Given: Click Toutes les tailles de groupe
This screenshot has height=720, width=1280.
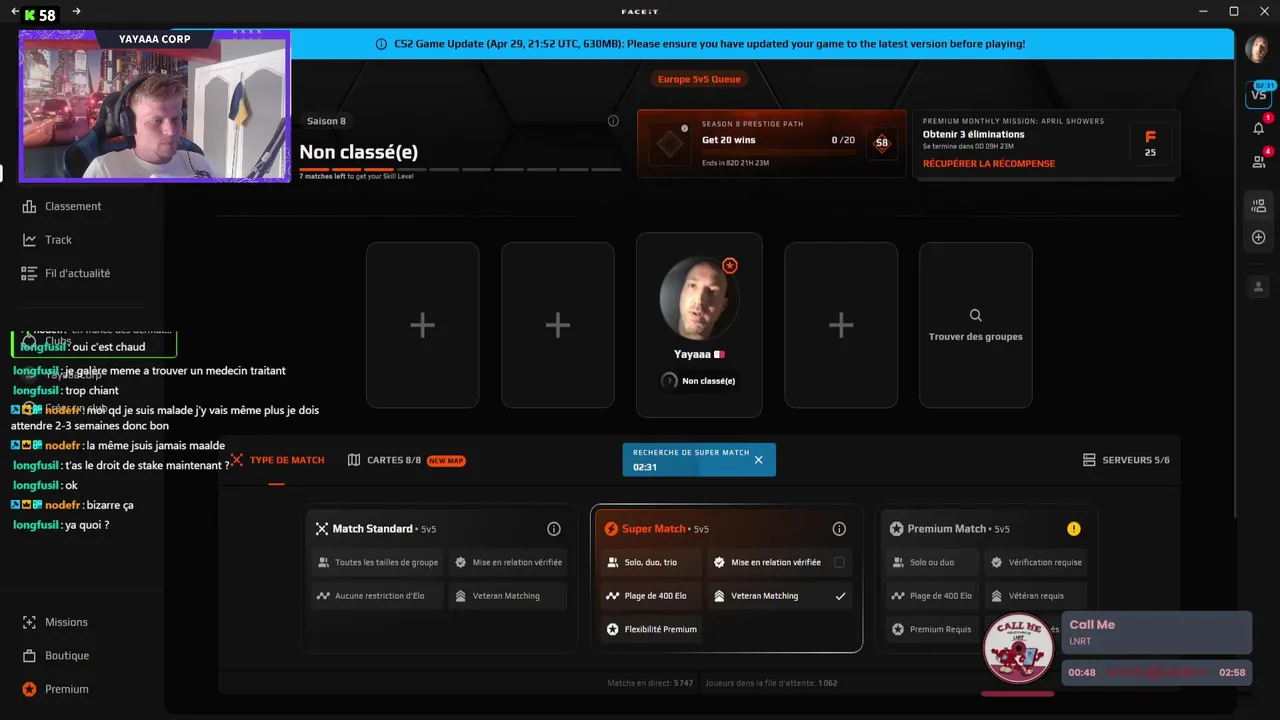Looking at the screenshot, I should (377, 562).
